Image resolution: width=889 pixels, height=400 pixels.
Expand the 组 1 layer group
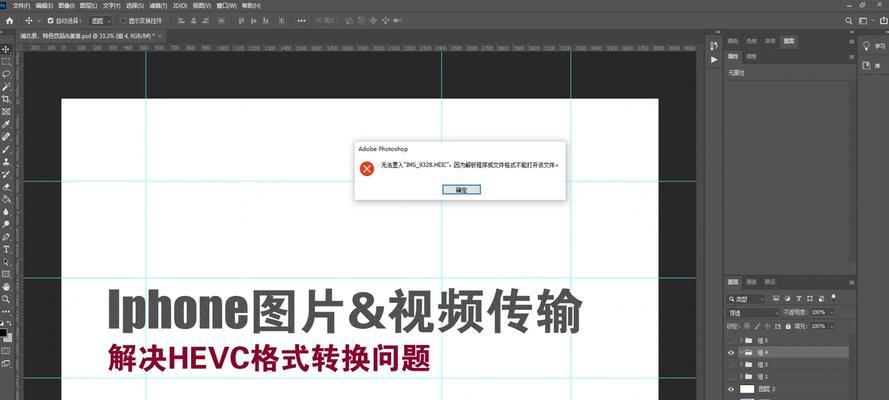(x=741, y=376)
